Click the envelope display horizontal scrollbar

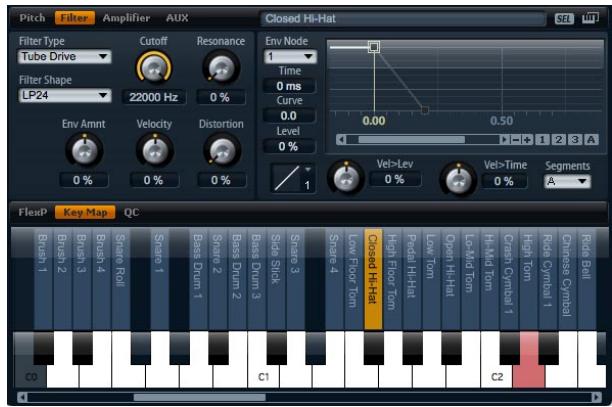point(412,140)
